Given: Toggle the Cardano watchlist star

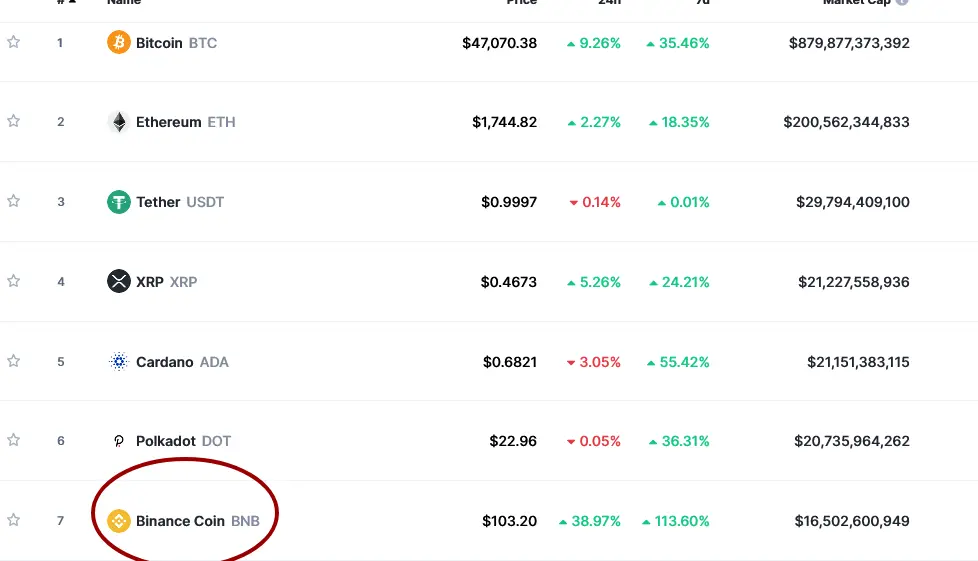Looking at the screenshot, I should (13, 361).
